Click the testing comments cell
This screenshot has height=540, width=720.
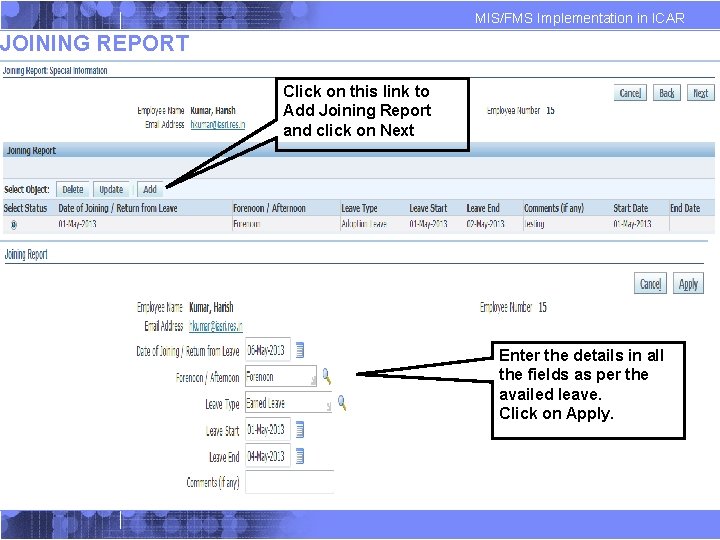[534, 224]
